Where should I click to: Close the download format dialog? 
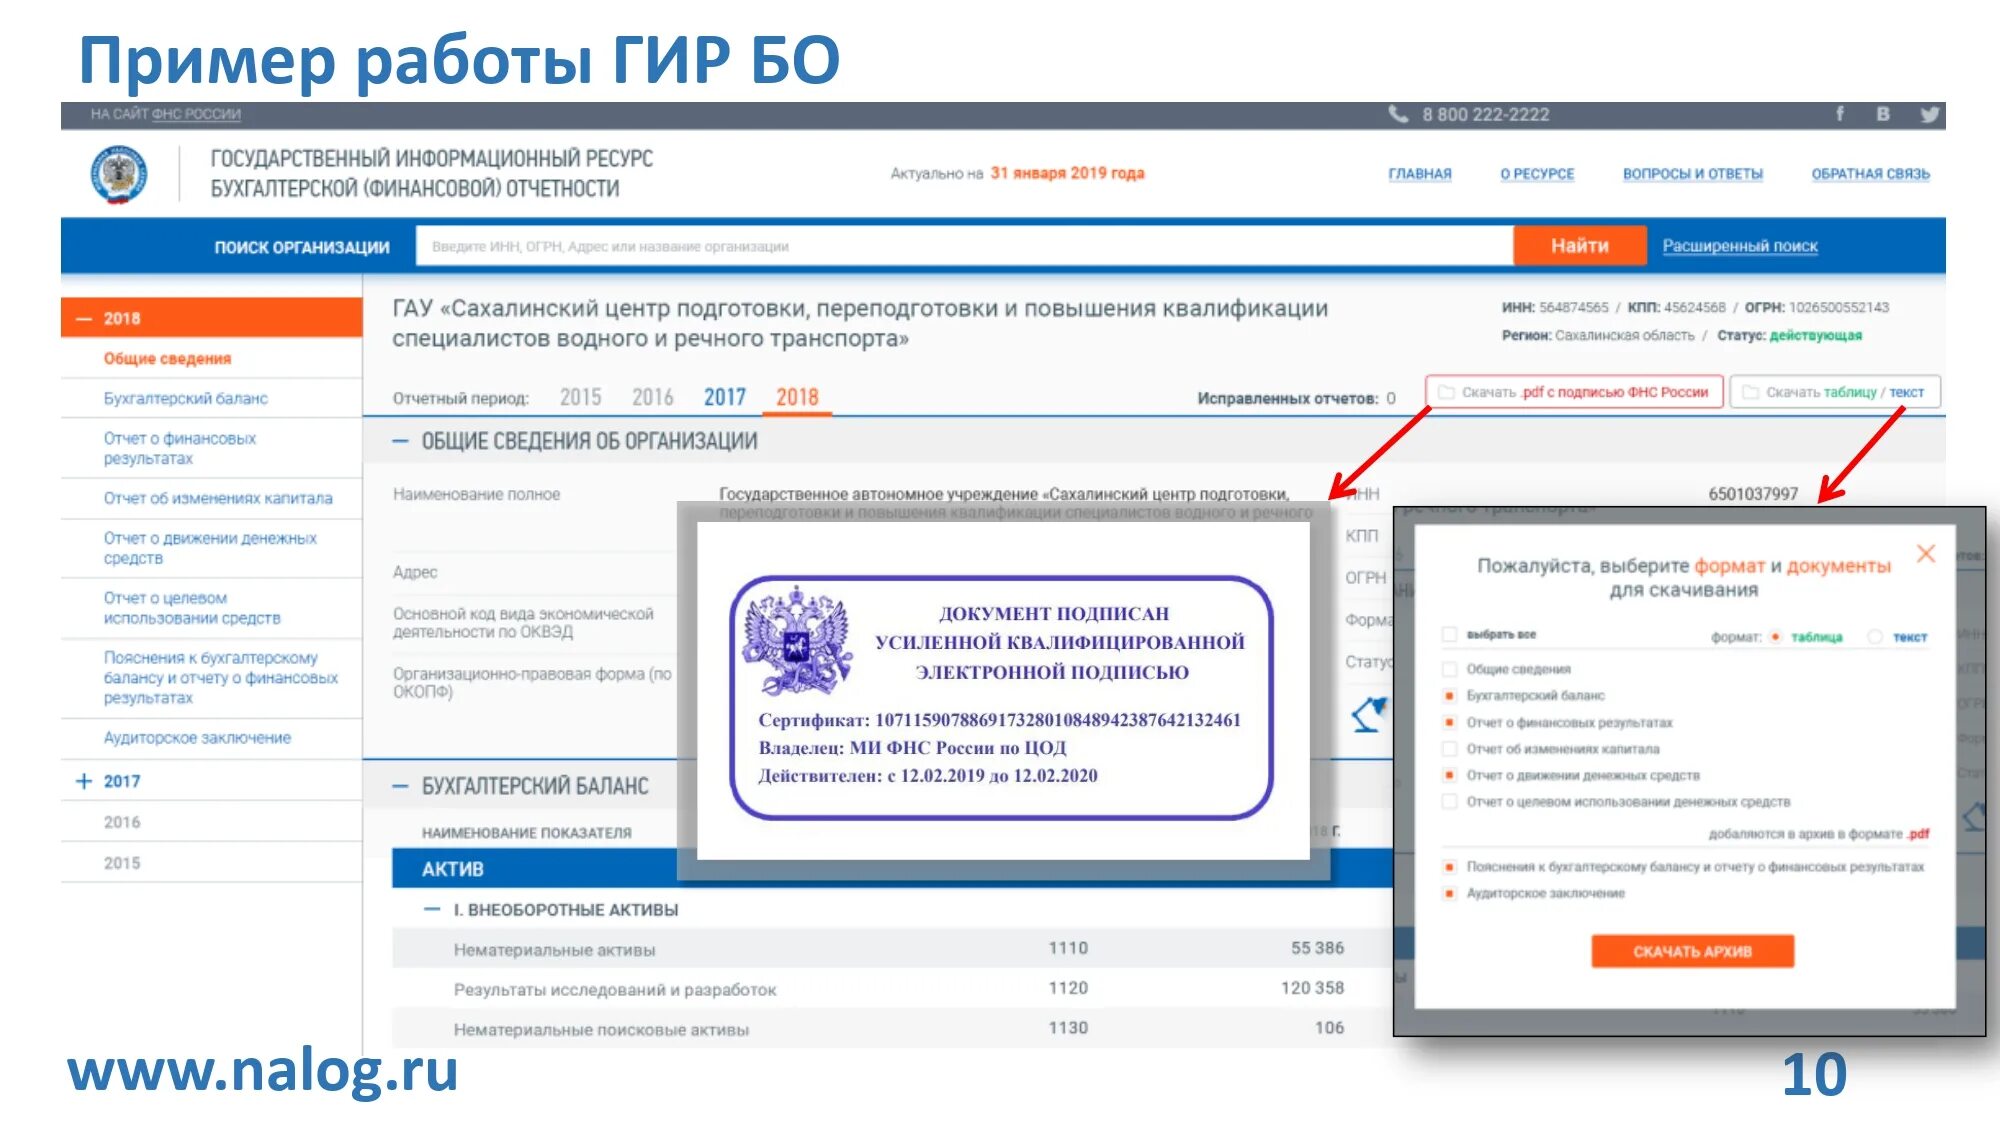point(1925,554)
